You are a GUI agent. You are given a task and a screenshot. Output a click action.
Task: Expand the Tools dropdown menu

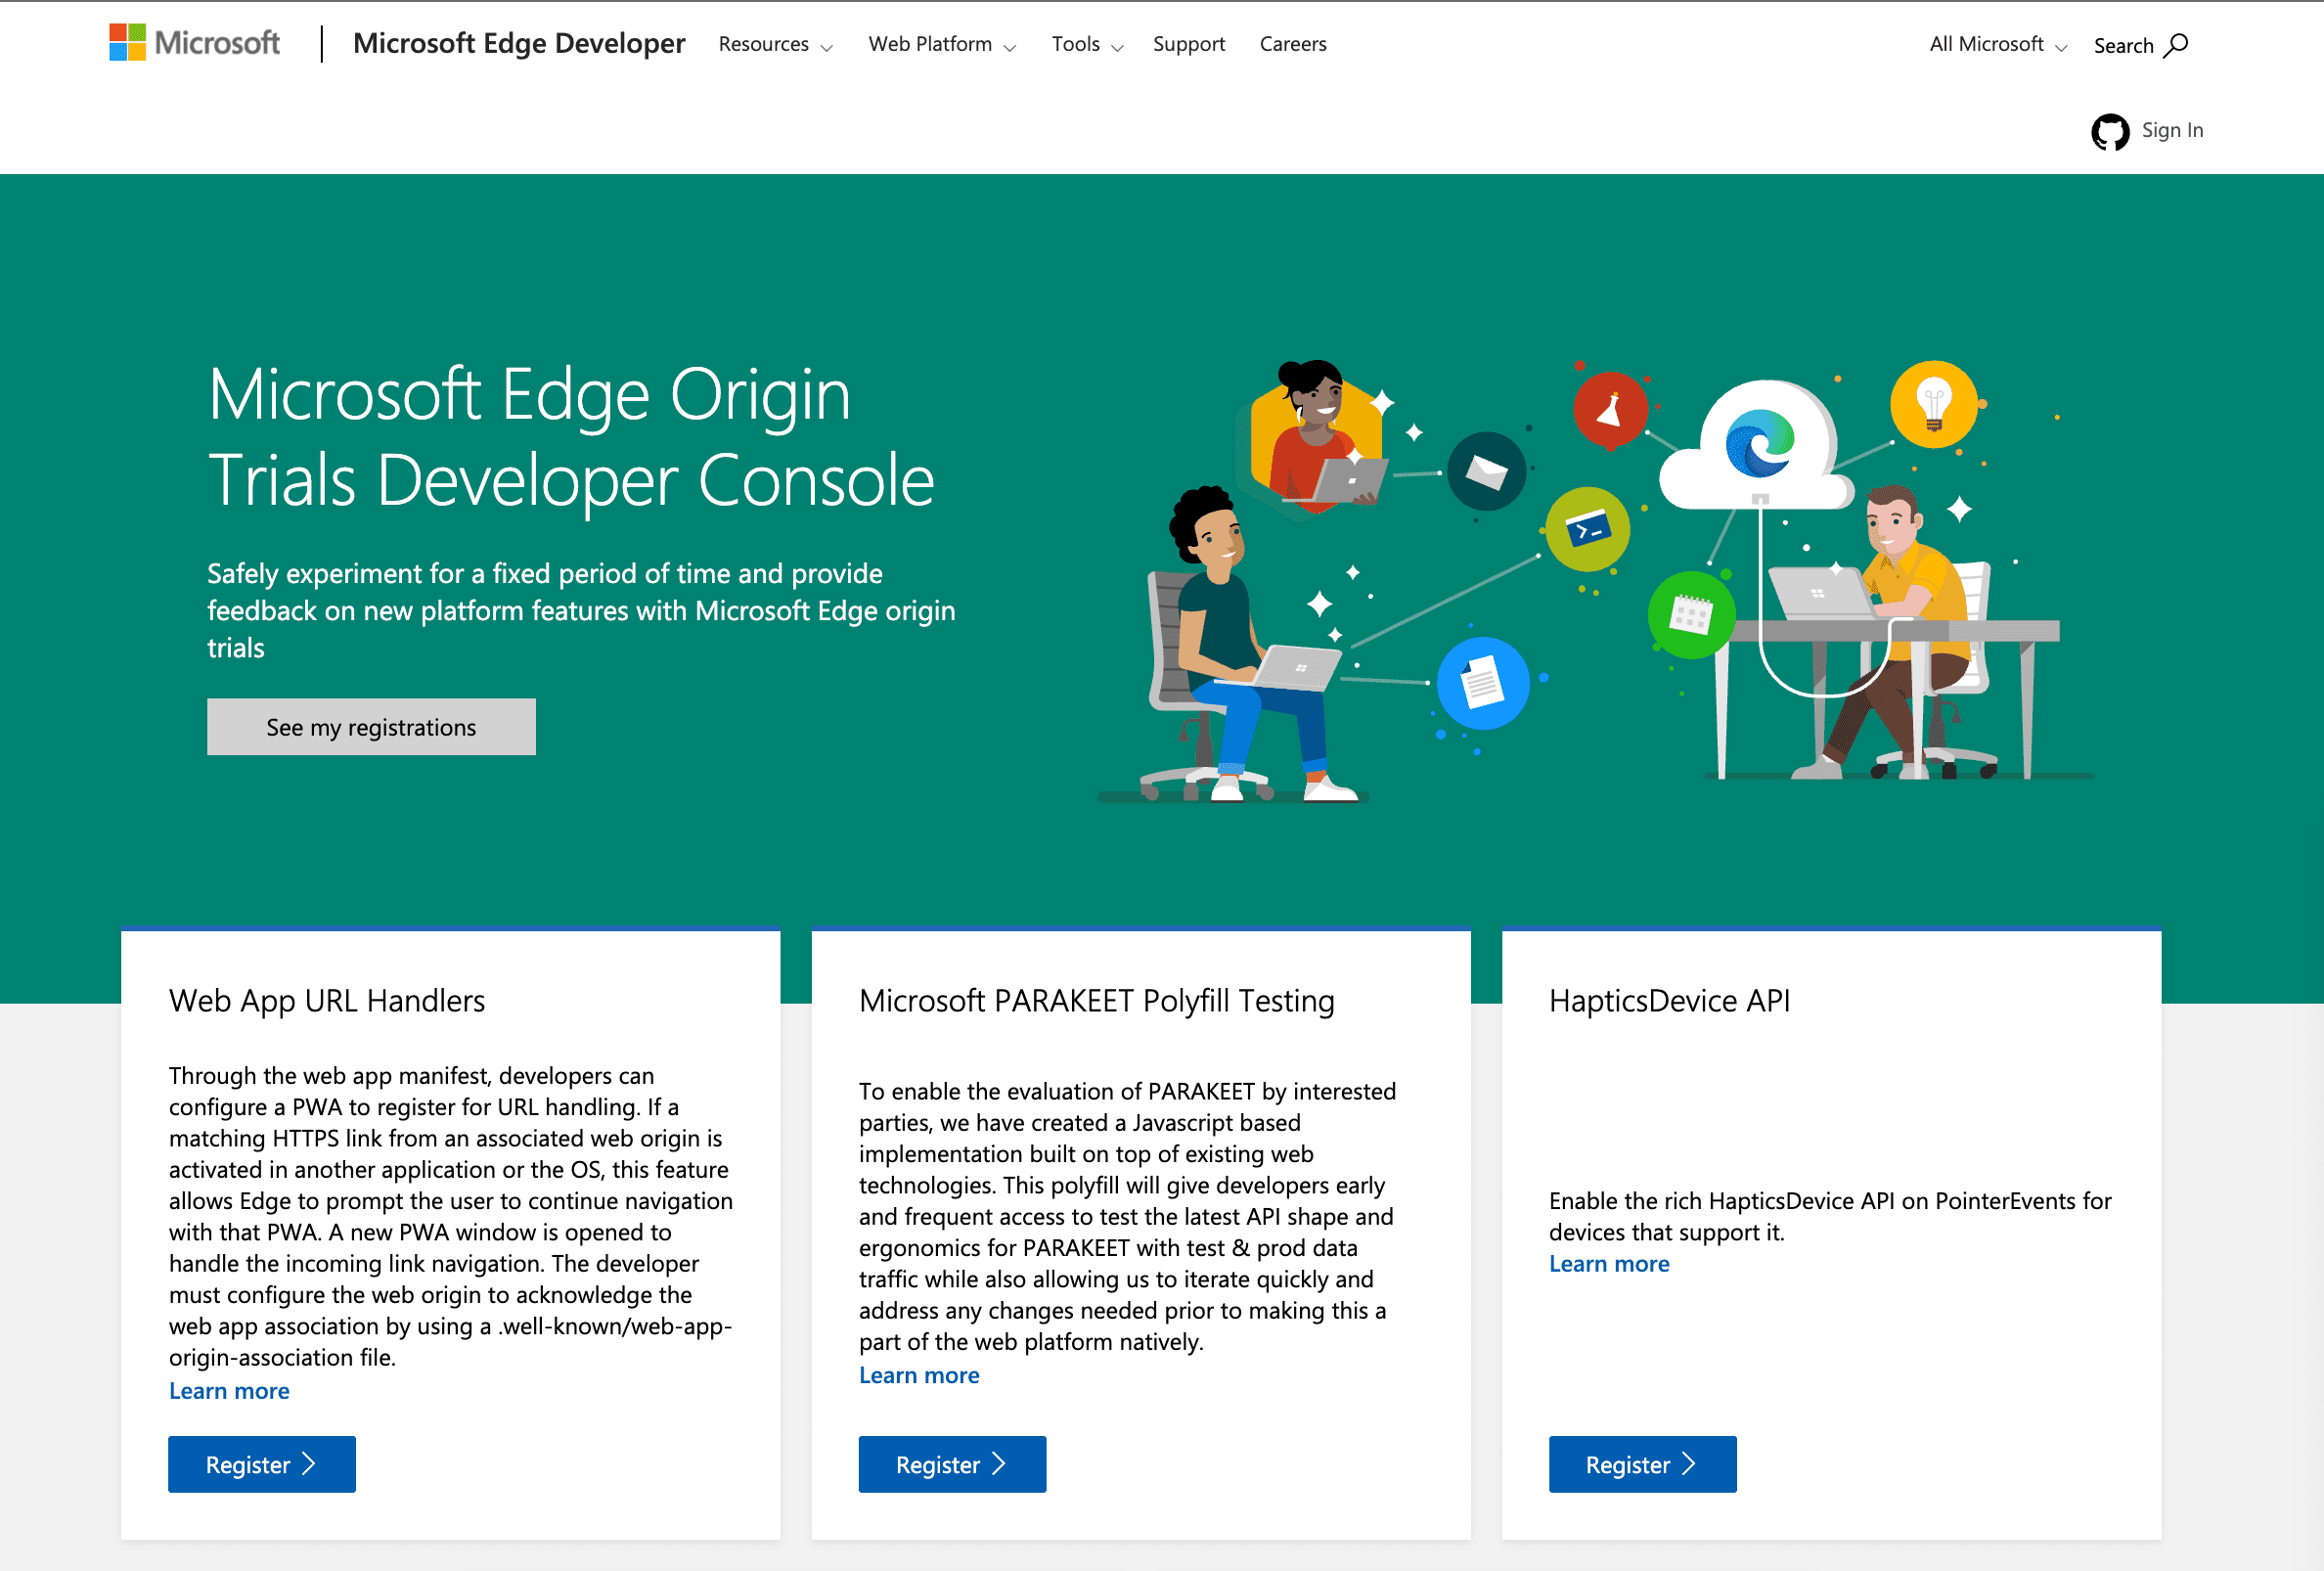click(1083, 44)
